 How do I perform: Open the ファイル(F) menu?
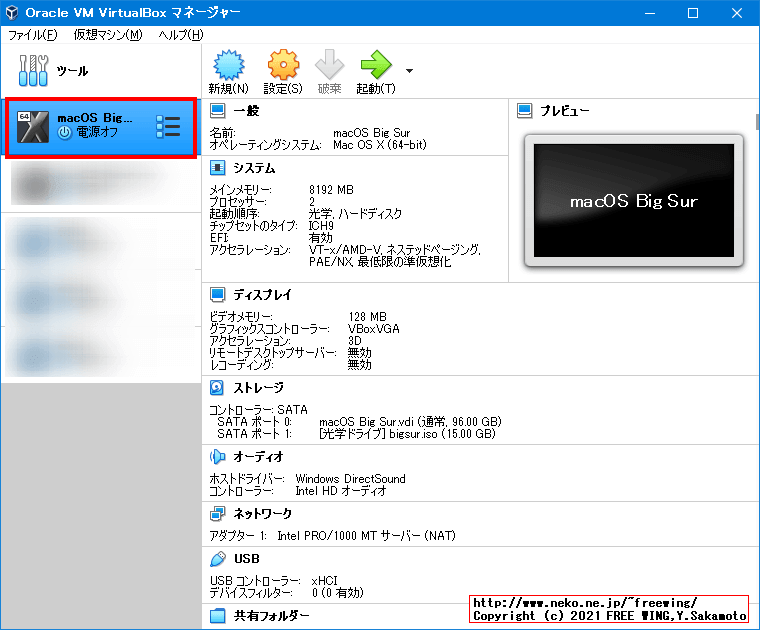[x=32, y=35]
